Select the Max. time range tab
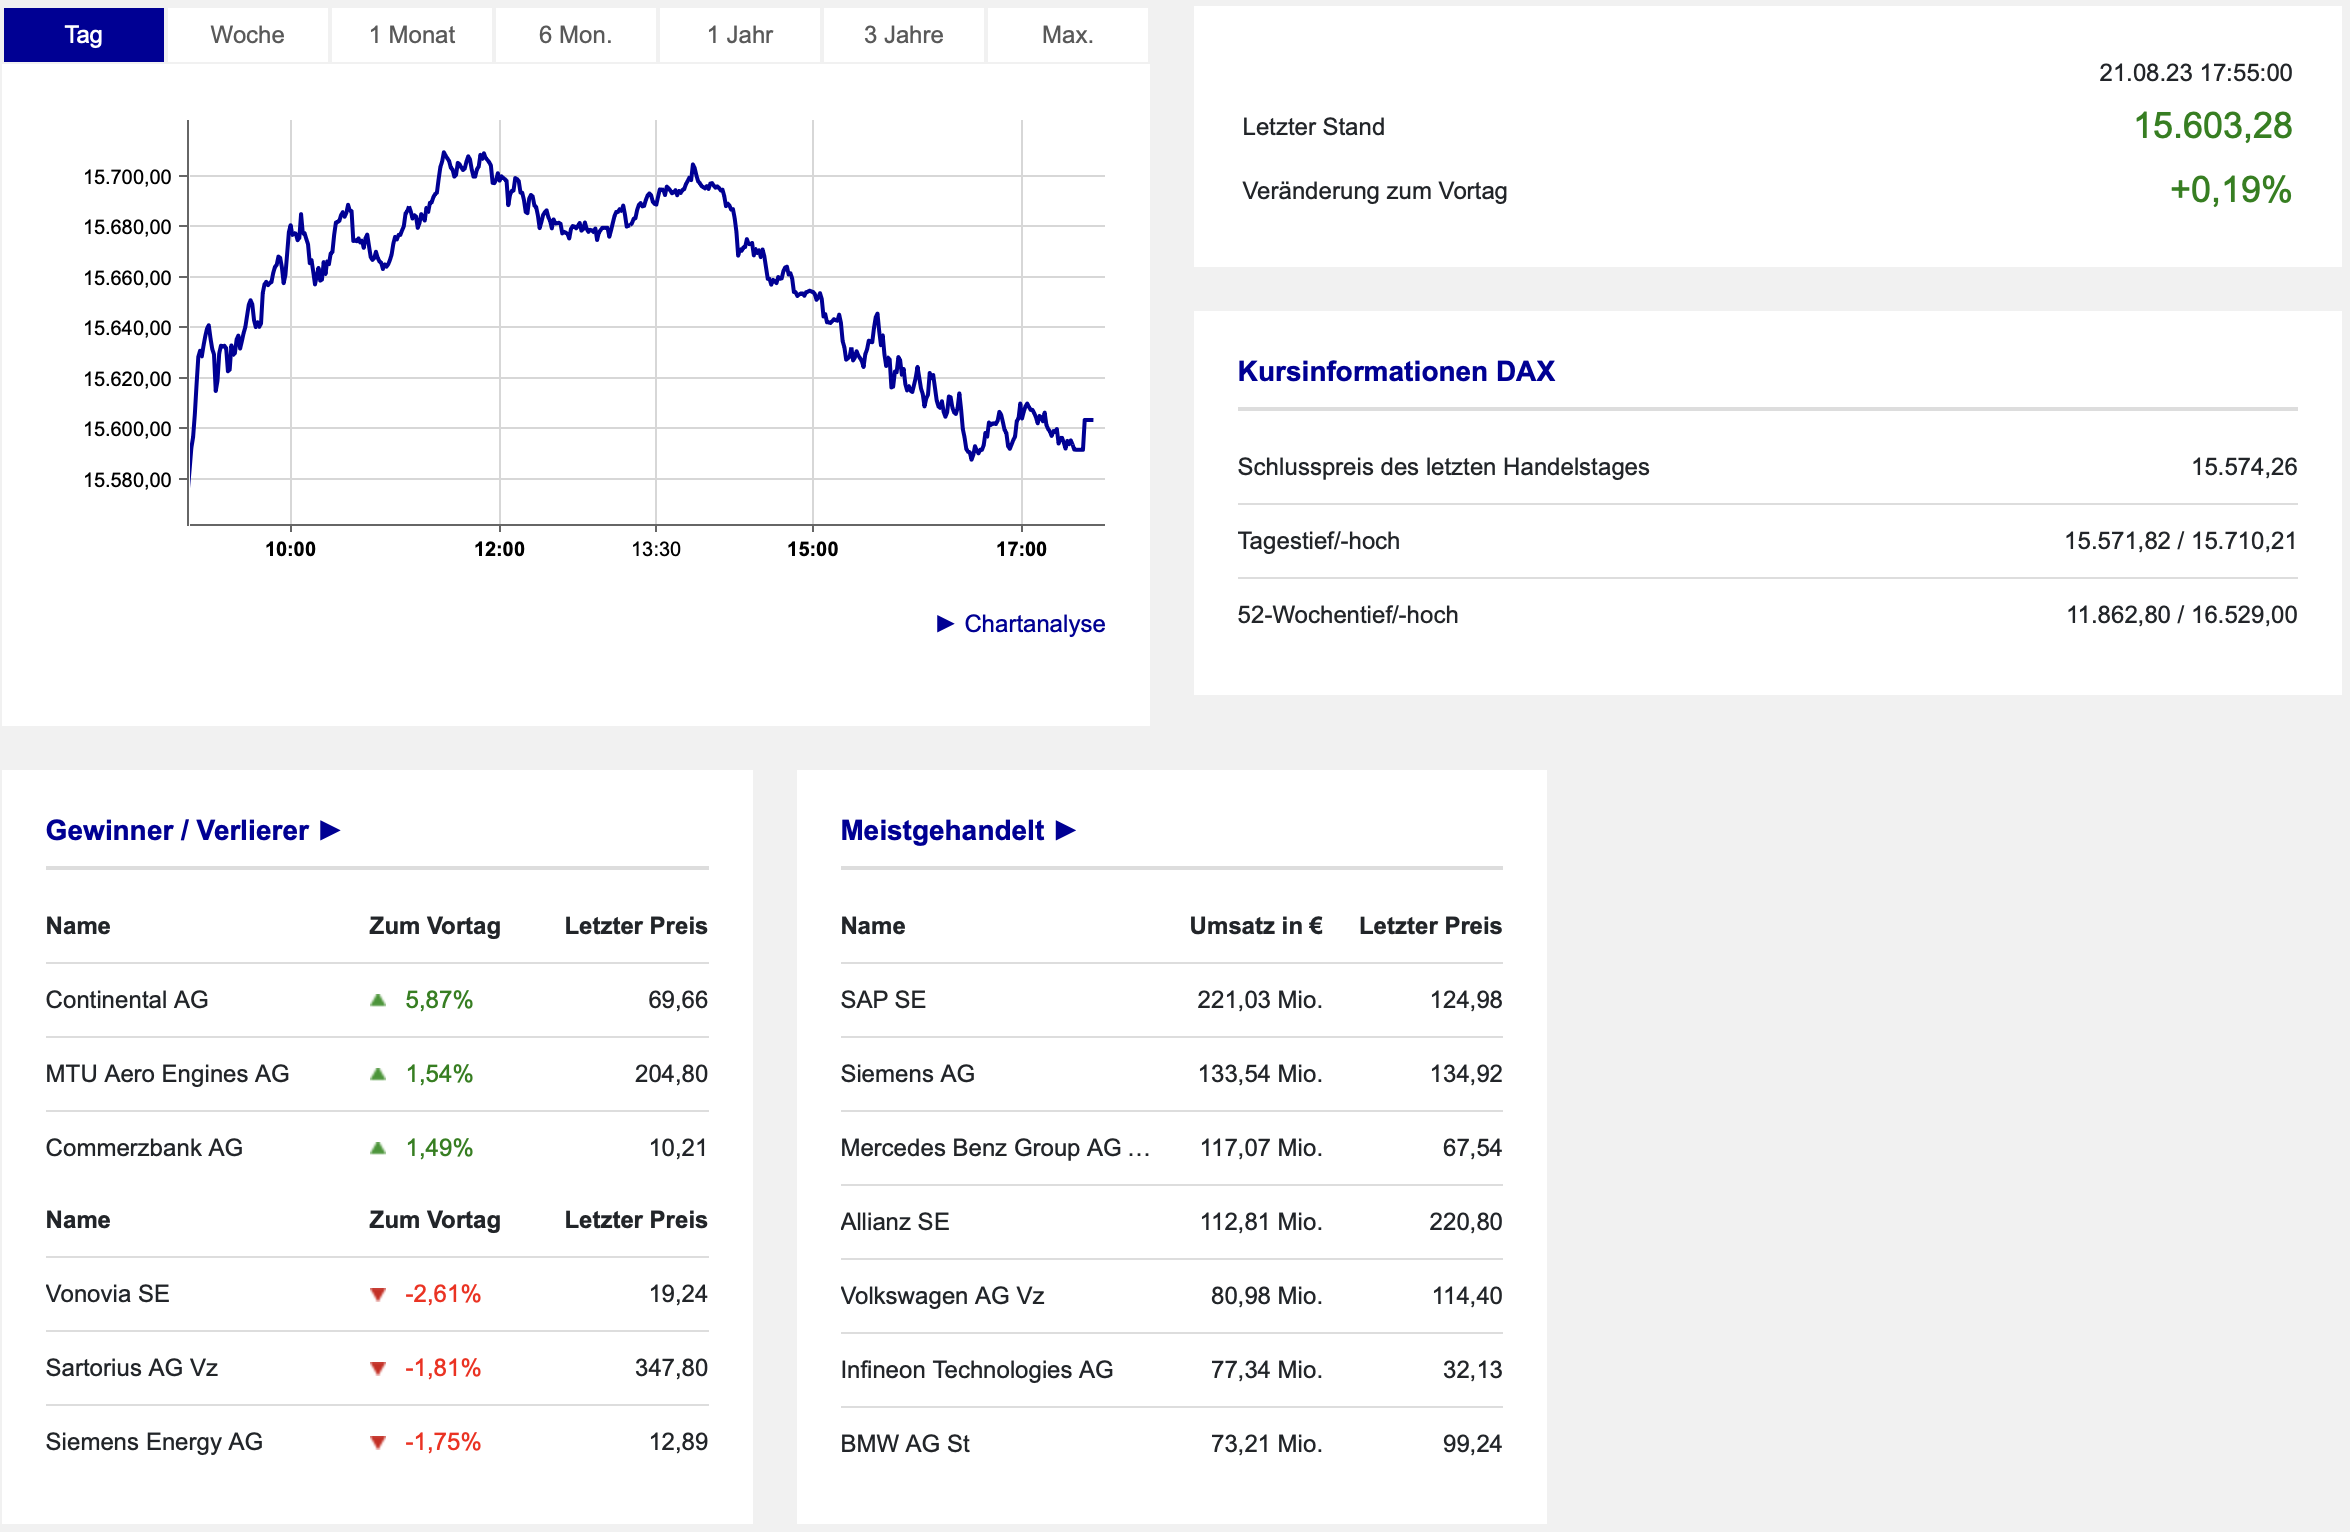This screenshot has width=2350, height=1532. point(1067,35)
